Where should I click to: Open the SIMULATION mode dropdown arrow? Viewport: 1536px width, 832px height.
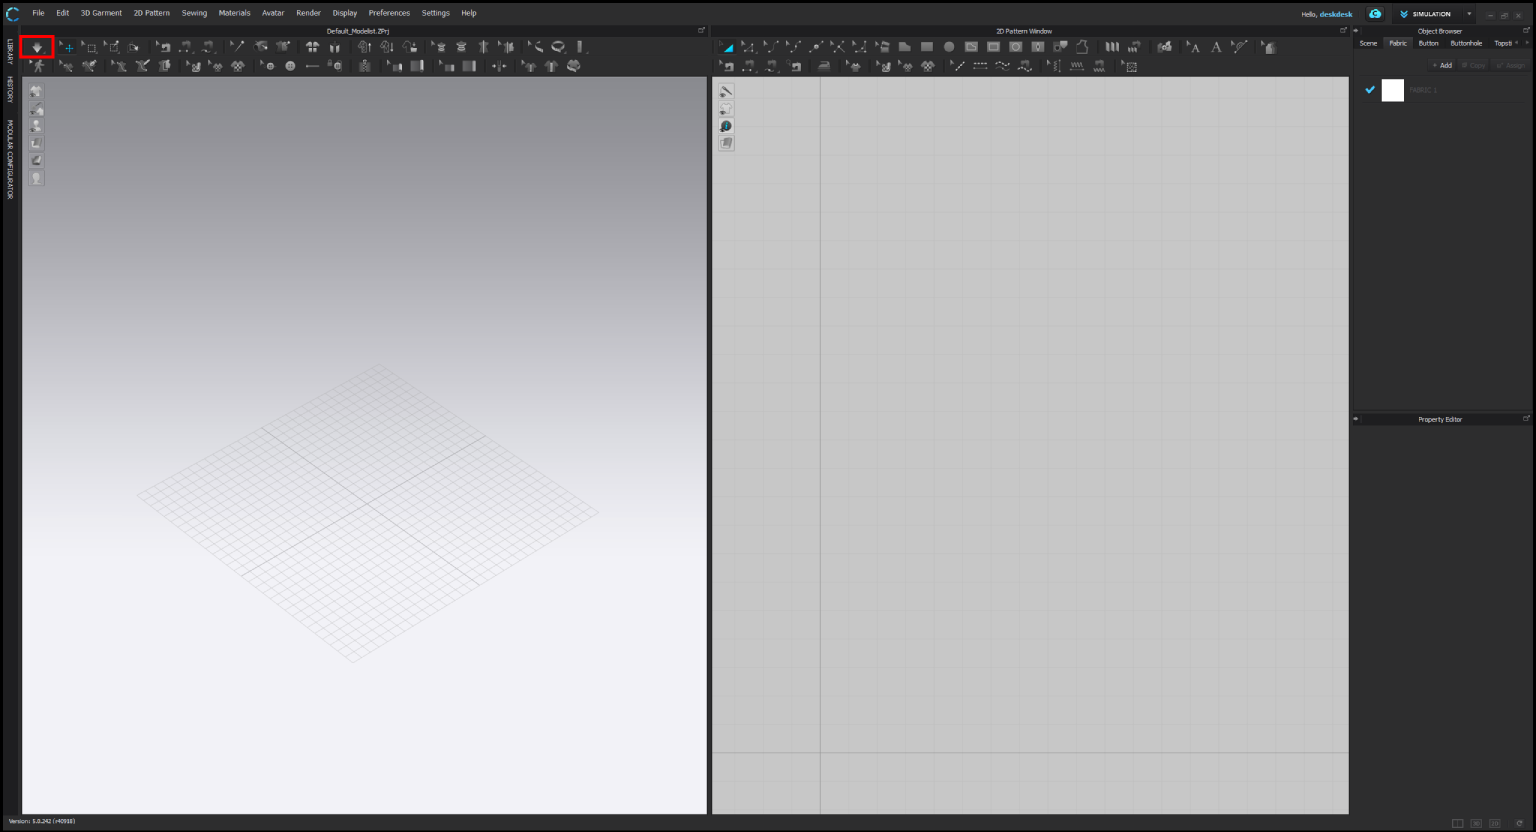1468,14
